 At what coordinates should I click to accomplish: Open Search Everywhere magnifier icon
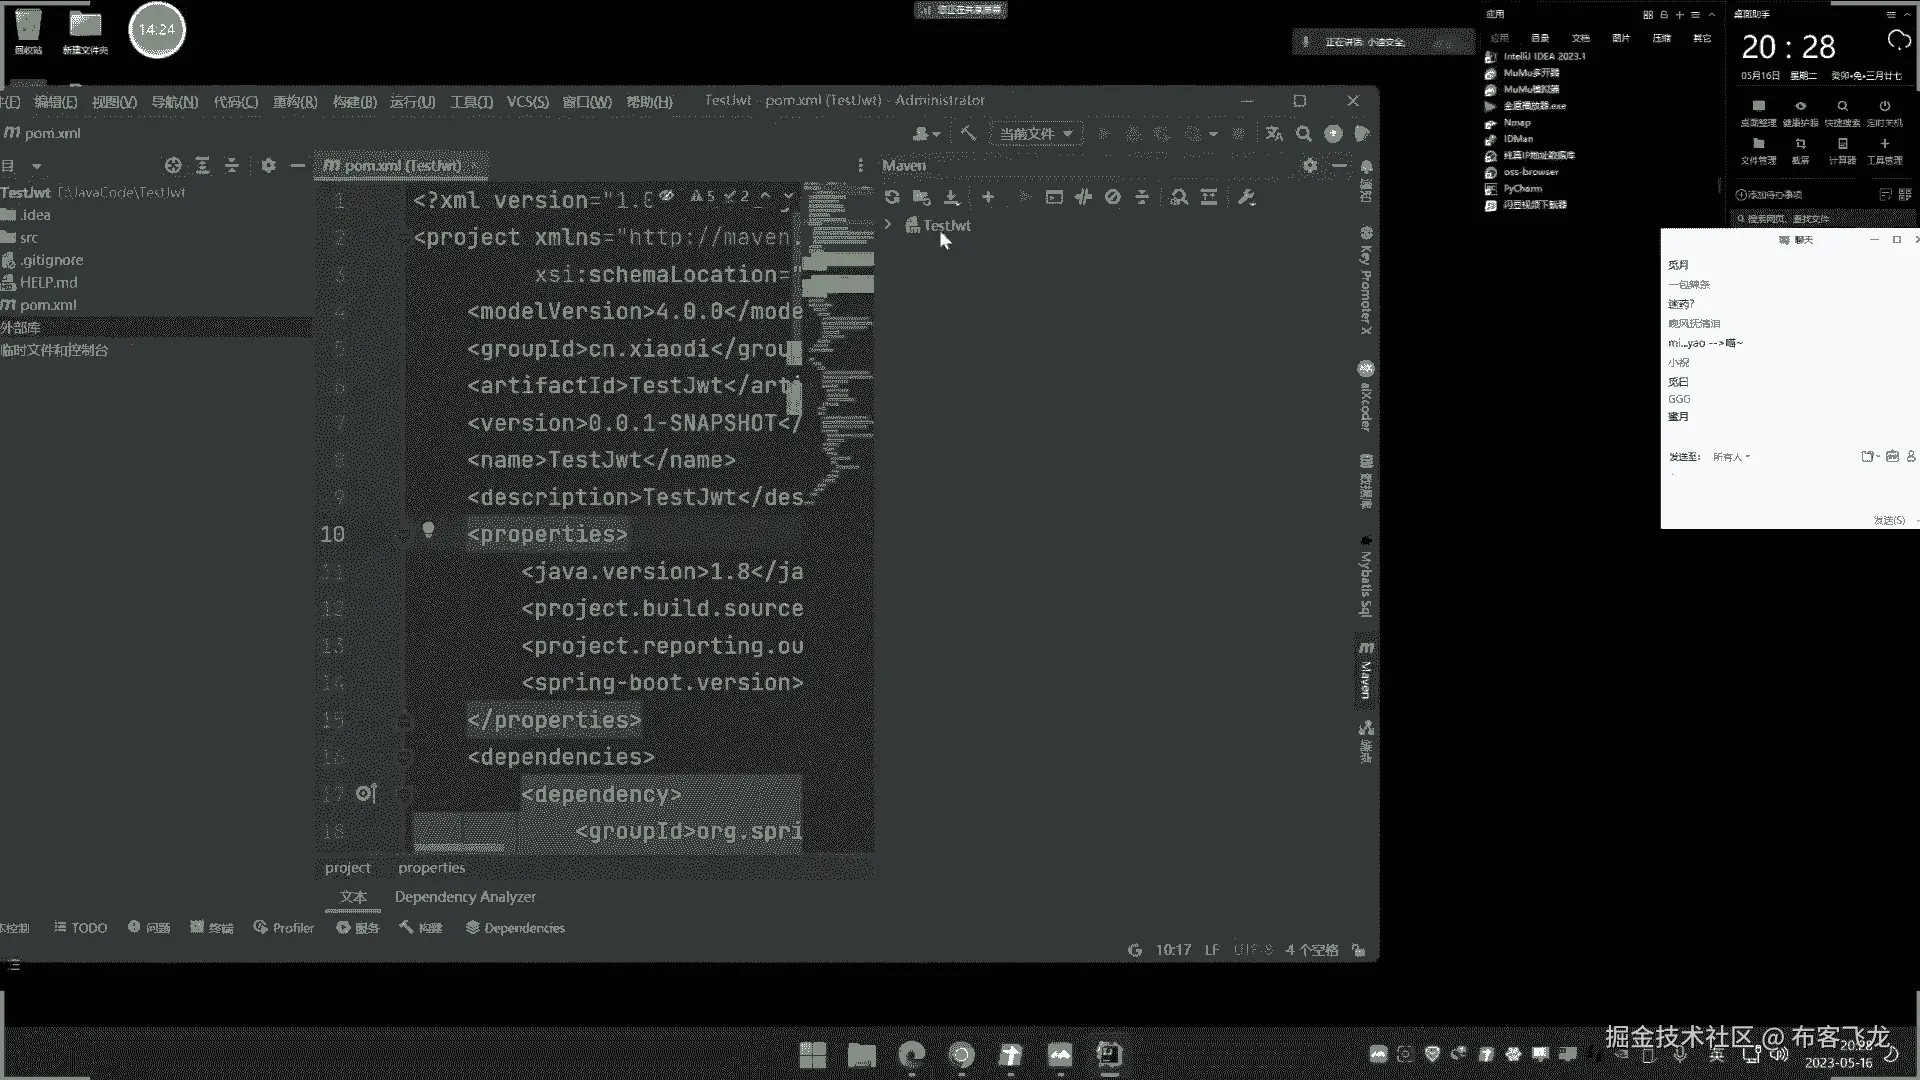coord(1304,133)
